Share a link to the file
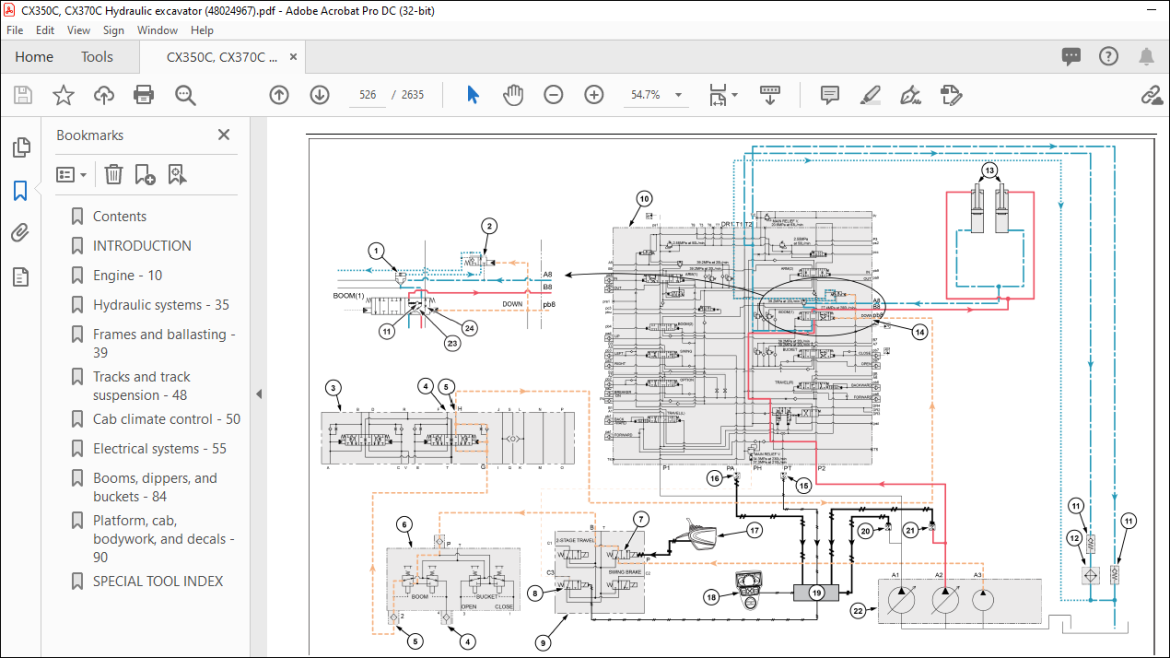The height and width of the screenshot is (658, 1170). pyautogui.click(x=1151, y=95)
